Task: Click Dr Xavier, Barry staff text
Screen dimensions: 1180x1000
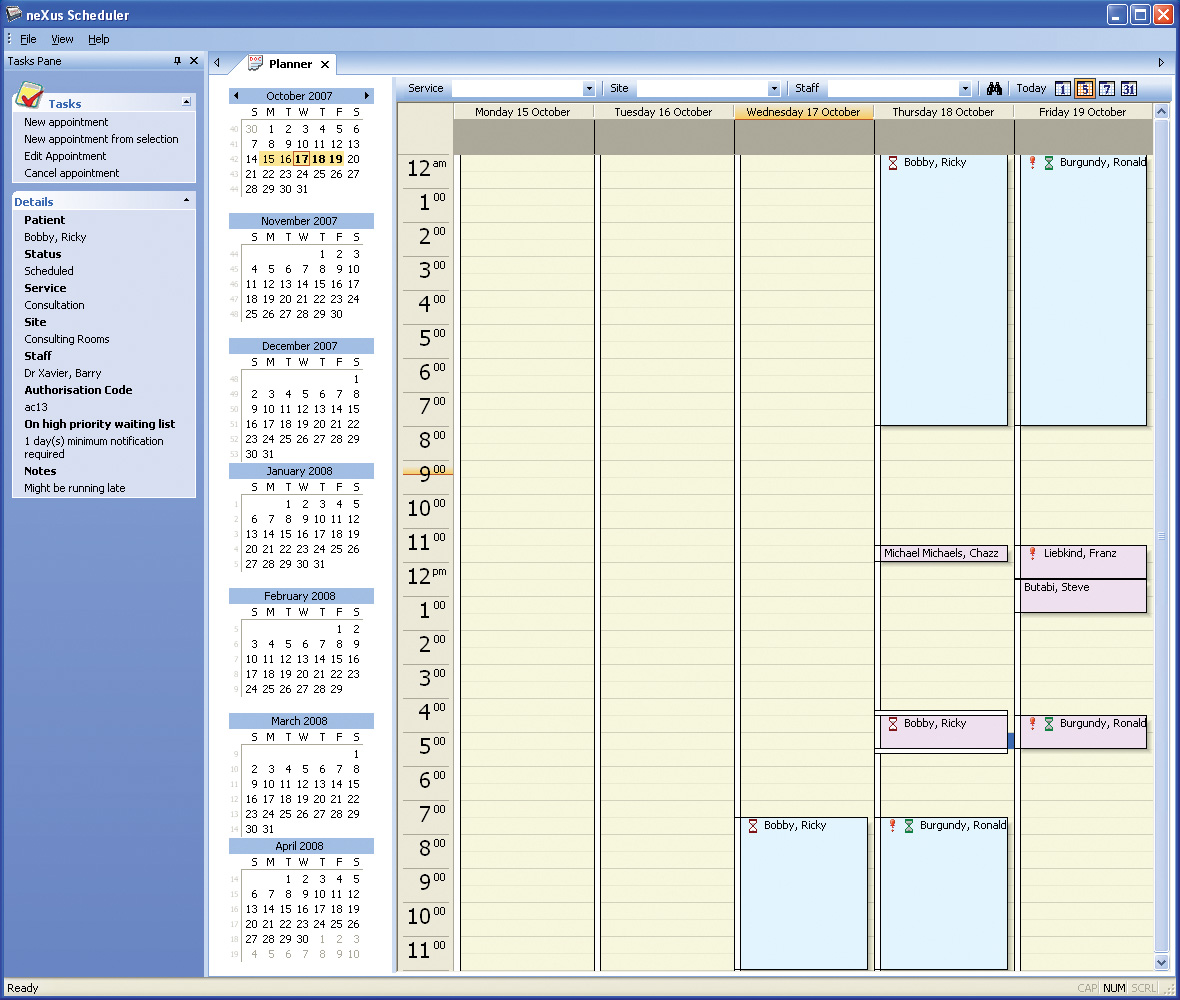Action: pos(62,373)
